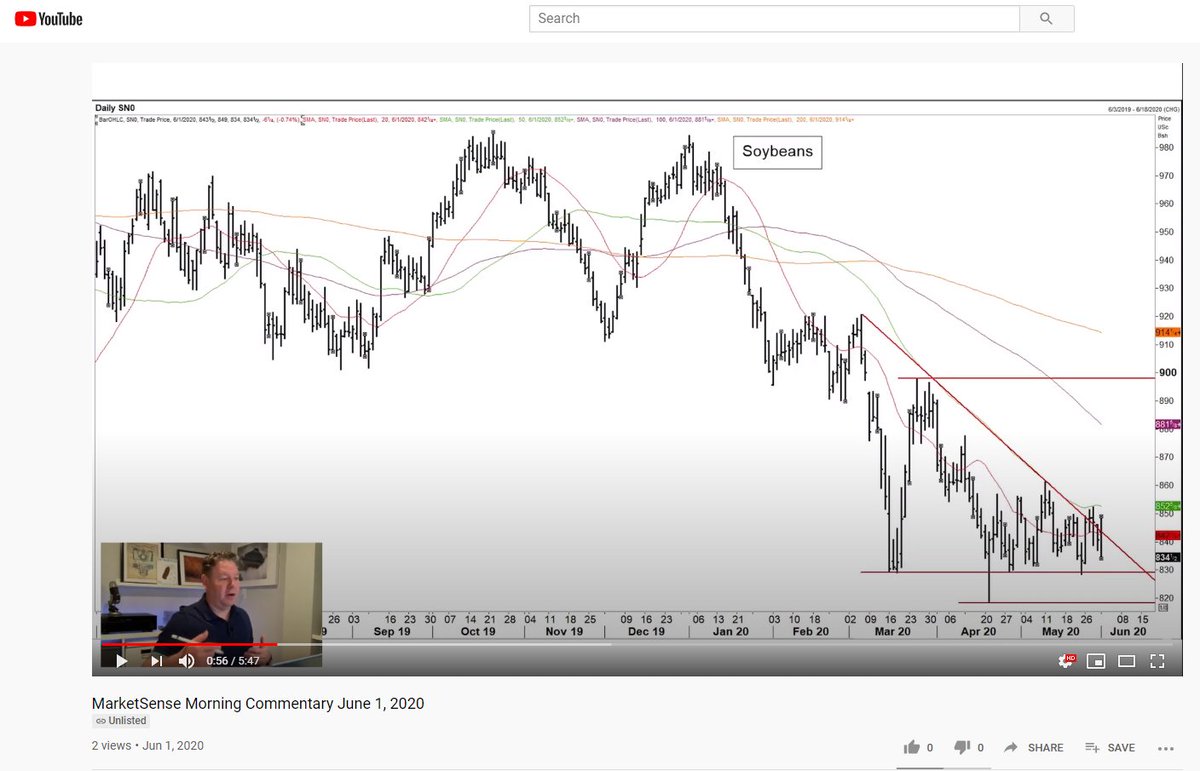Mute the video volume speaker icon
Viewport: 1200px width, 771px height.
click(x=187, y=661)
